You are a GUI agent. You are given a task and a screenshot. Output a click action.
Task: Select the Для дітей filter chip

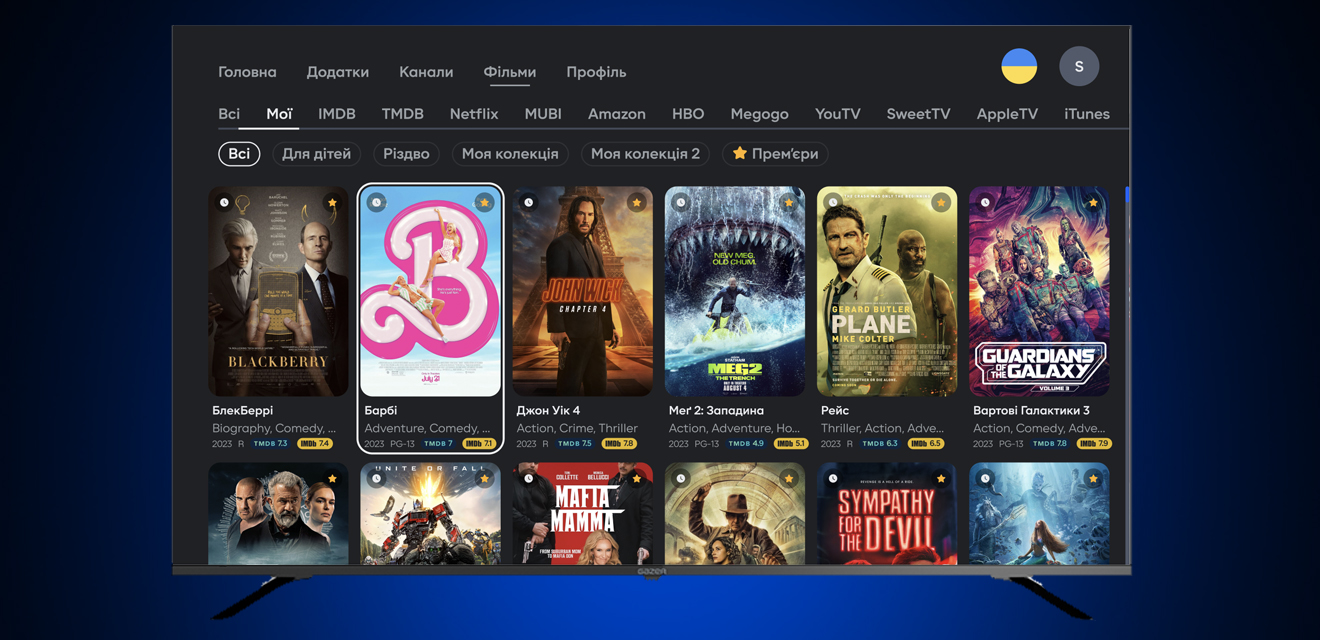[x=316, y=154]
